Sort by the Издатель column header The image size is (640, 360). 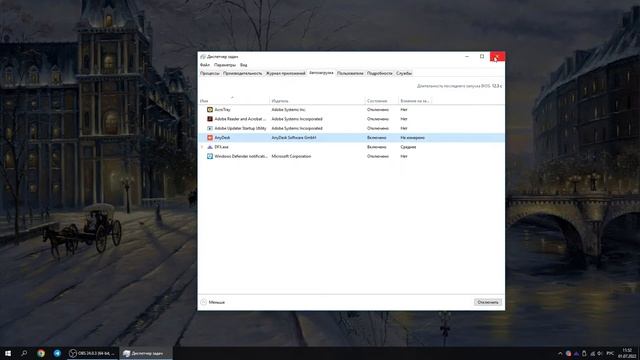pyautogui.click(x=317, y=100)
